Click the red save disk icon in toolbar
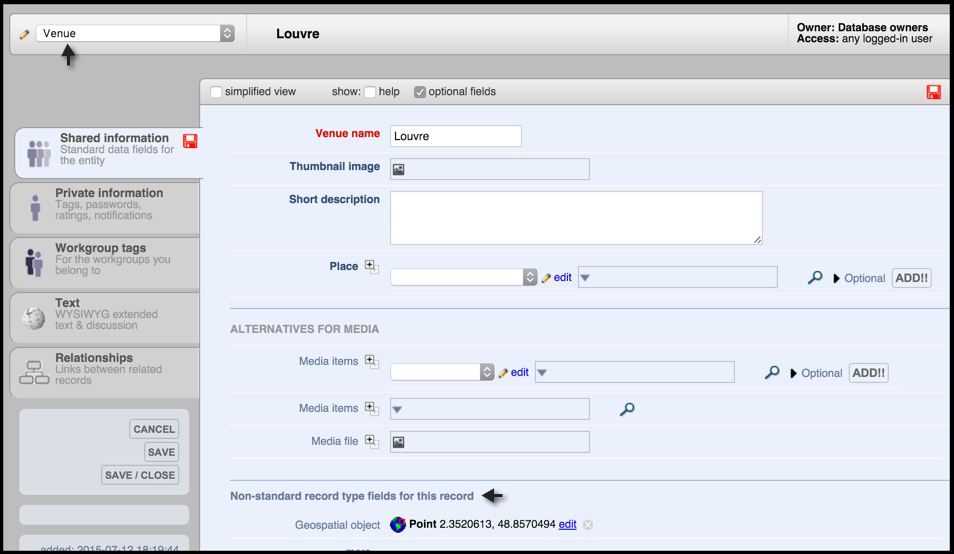This screenshot has width=954, height=554. [933, 92]
